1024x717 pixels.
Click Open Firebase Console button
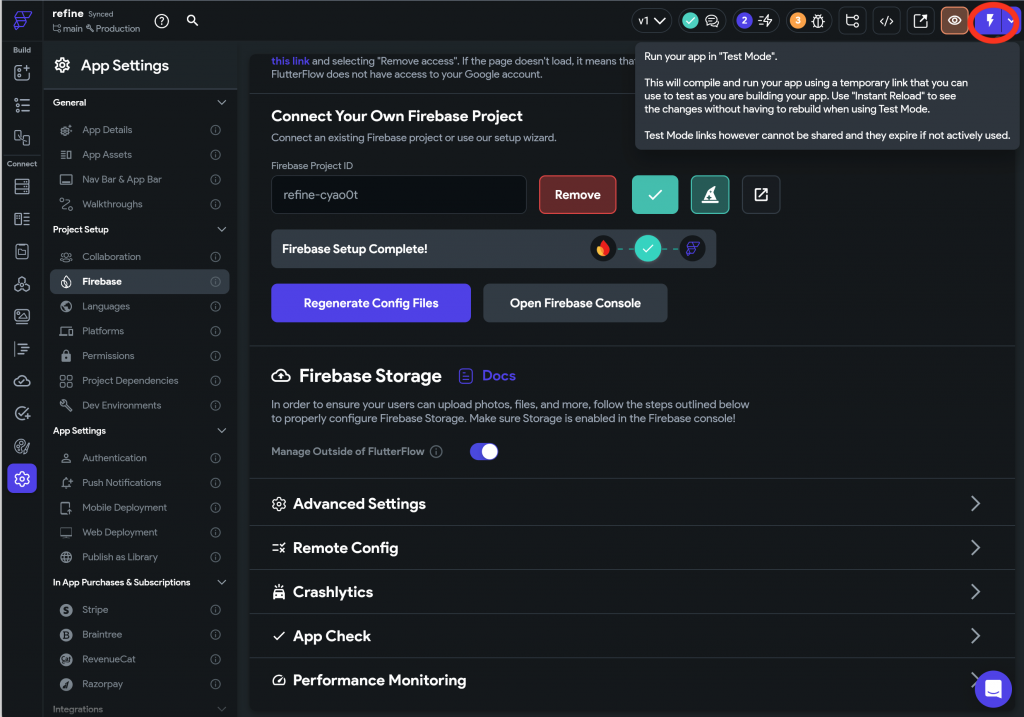(x=575, y=303)
